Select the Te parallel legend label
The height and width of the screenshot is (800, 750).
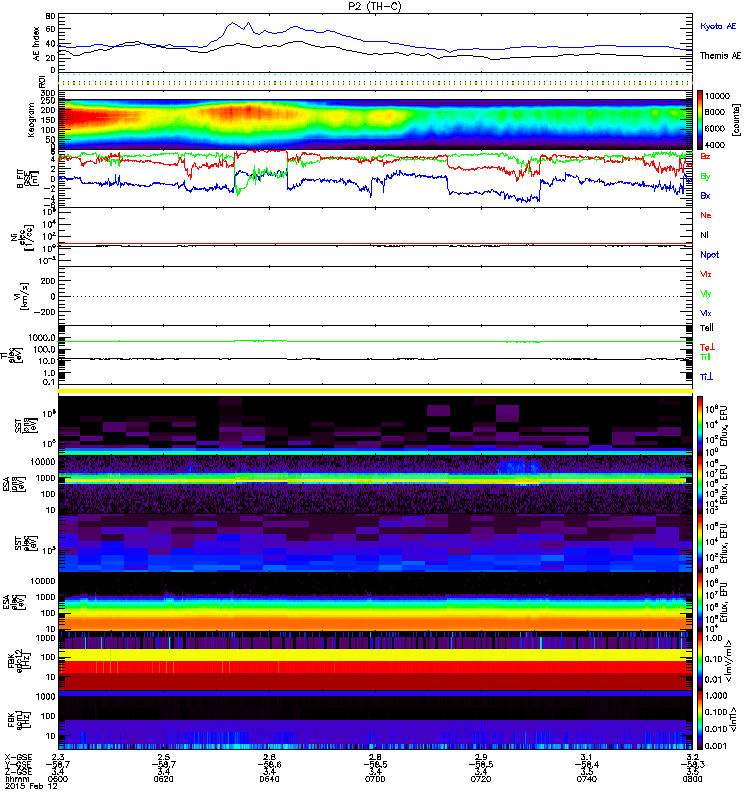click(x=707, y=328)
